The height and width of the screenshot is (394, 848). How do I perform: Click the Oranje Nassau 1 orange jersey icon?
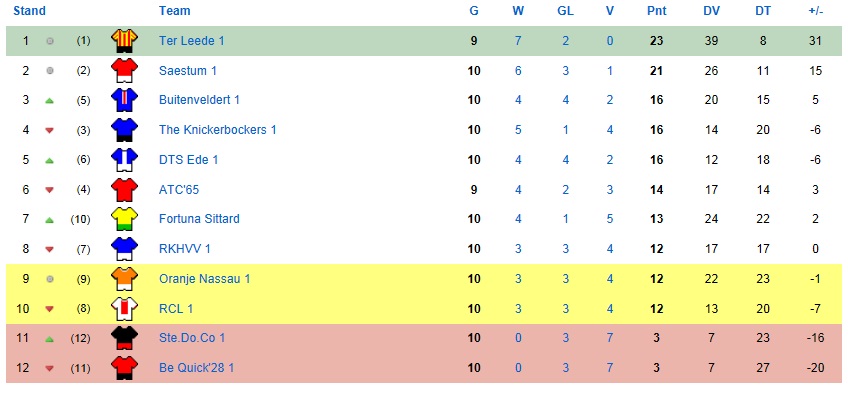click(x=124, y=279)
